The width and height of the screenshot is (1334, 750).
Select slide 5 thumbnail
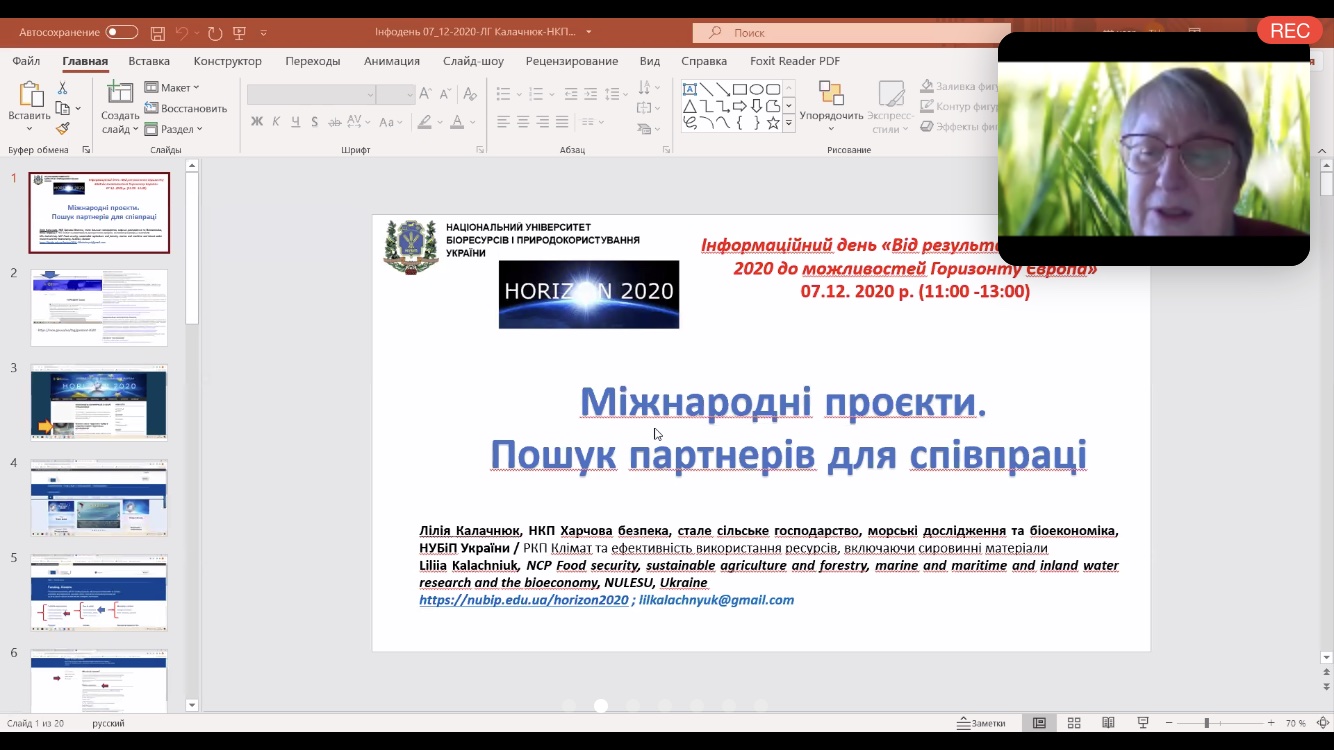coord(99,593)
